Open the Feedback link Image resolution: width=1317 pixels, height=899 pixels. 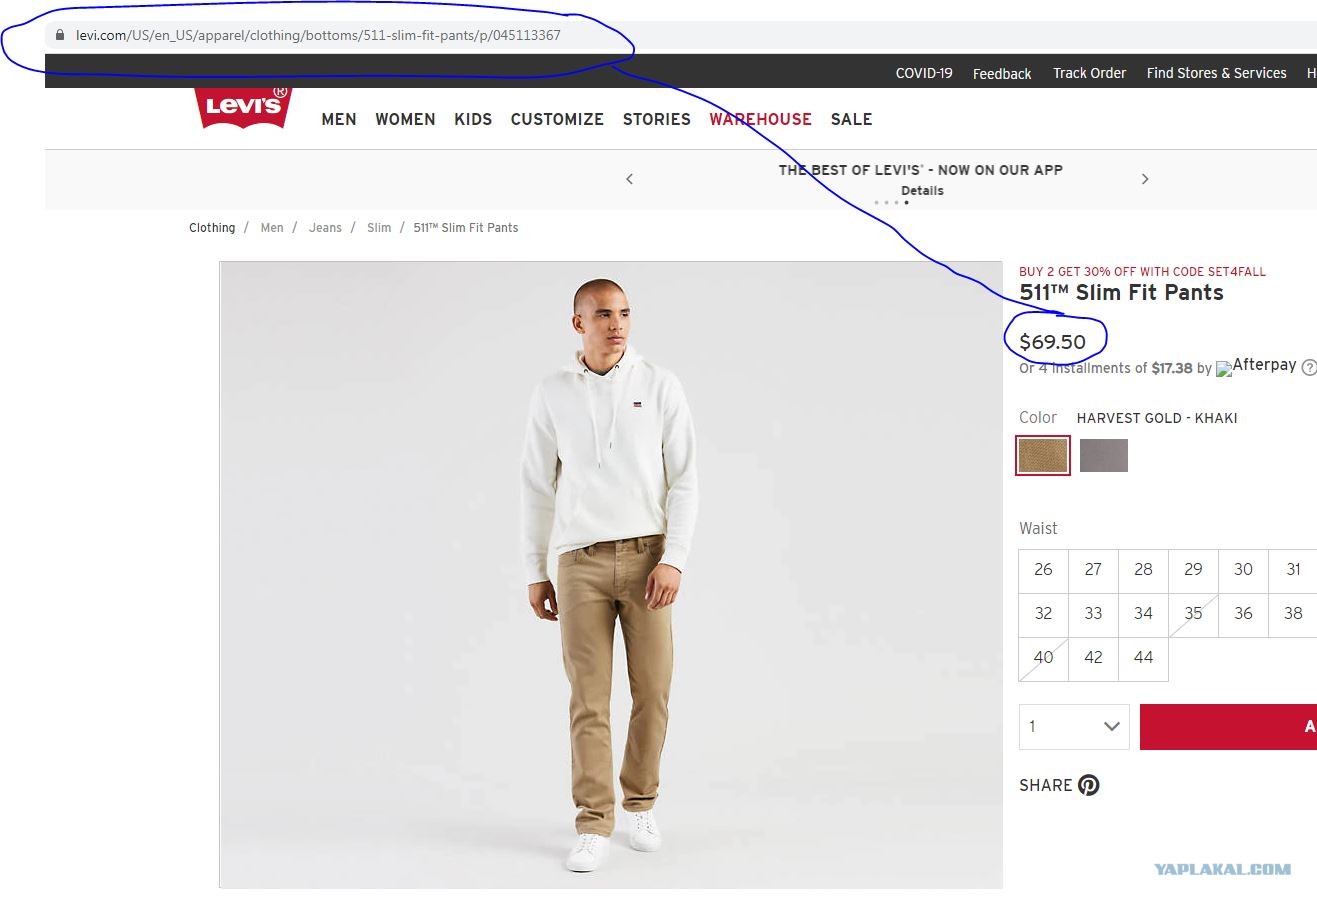click(1002, 73)
